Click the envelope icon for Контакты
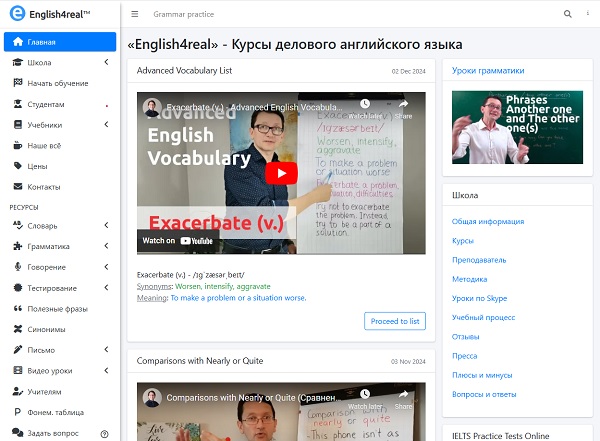 pos(18,186)
